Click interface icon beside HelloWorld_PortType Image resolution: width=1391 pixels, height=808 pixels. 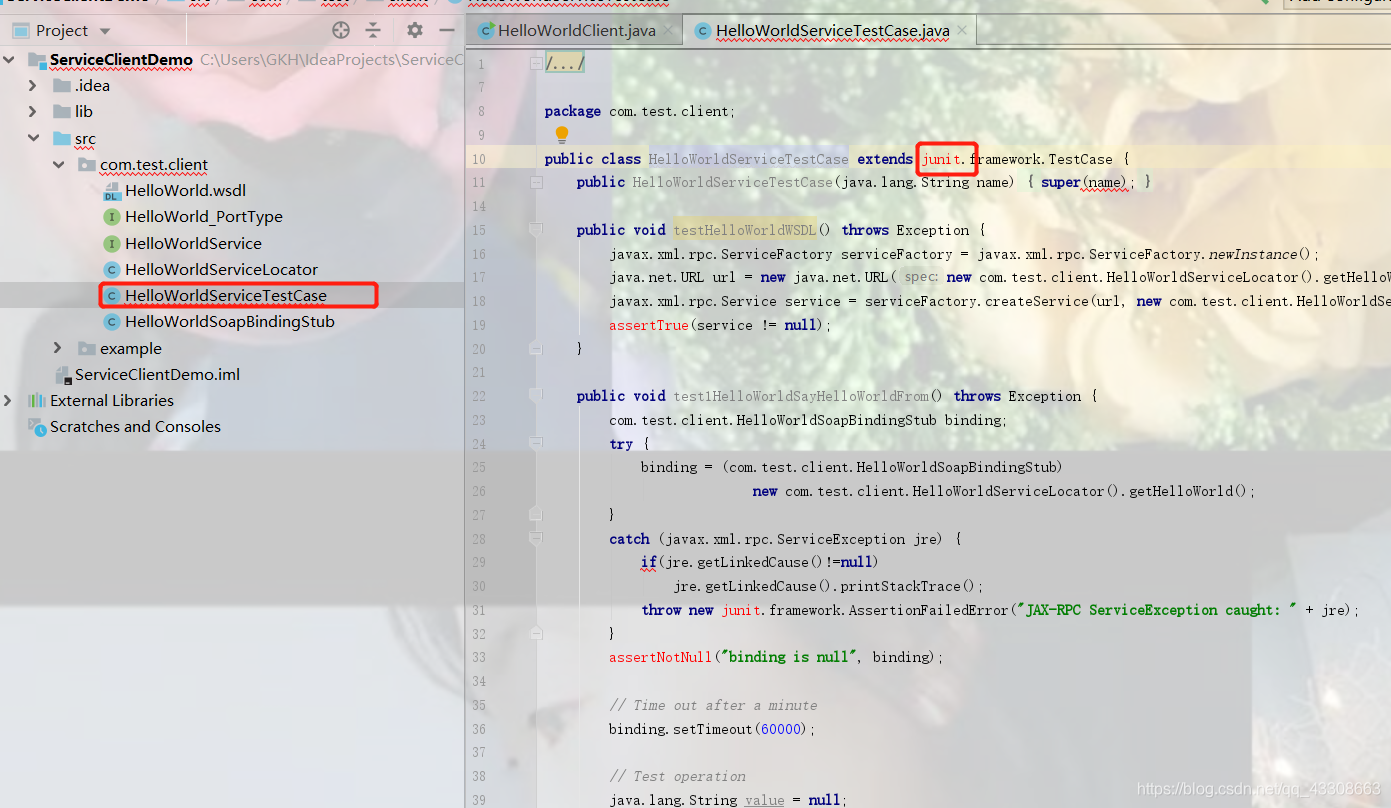click(x=112, y=217)
